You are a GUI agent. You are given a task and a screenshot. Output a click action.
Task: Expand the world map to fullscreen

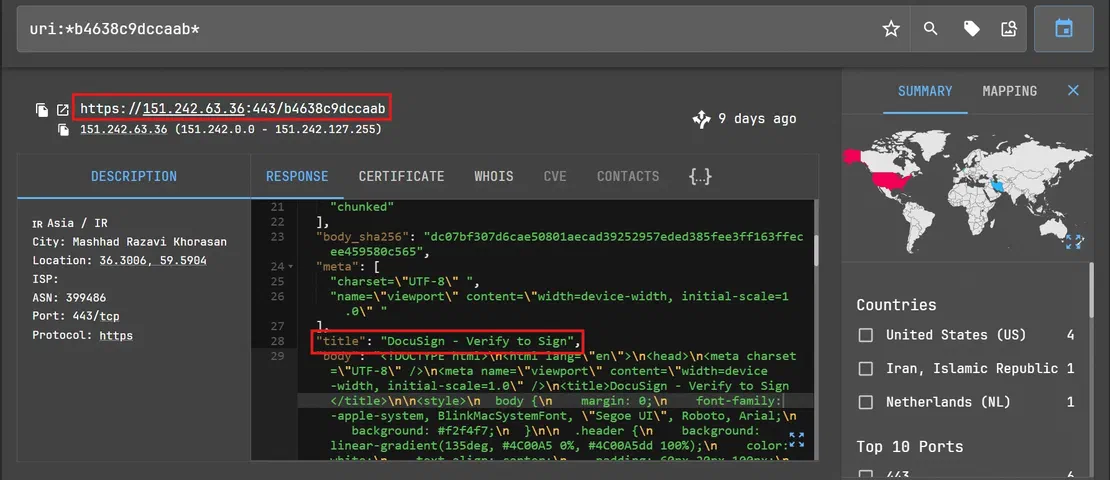[1074, 241]
